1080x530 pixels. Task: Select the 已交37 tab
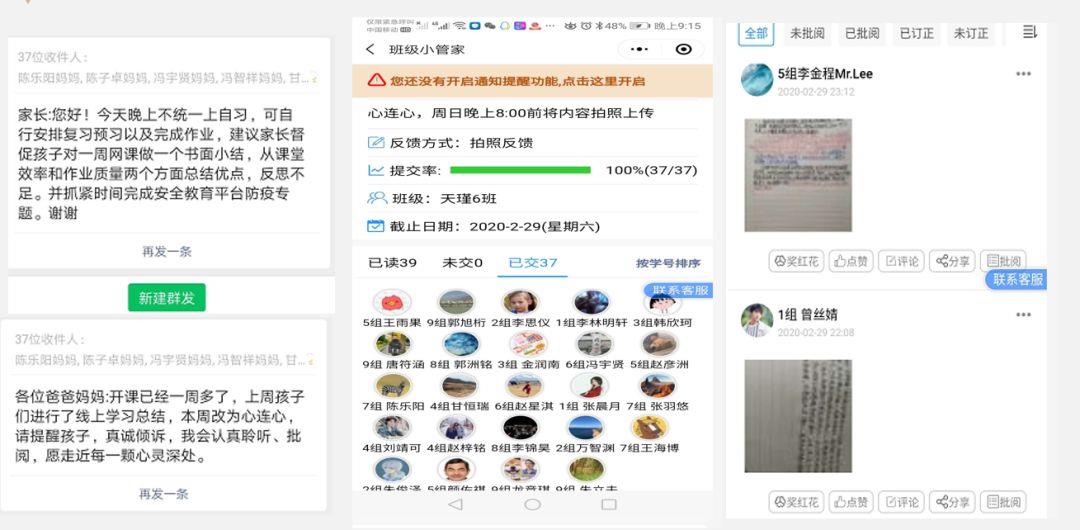point(532,263)
